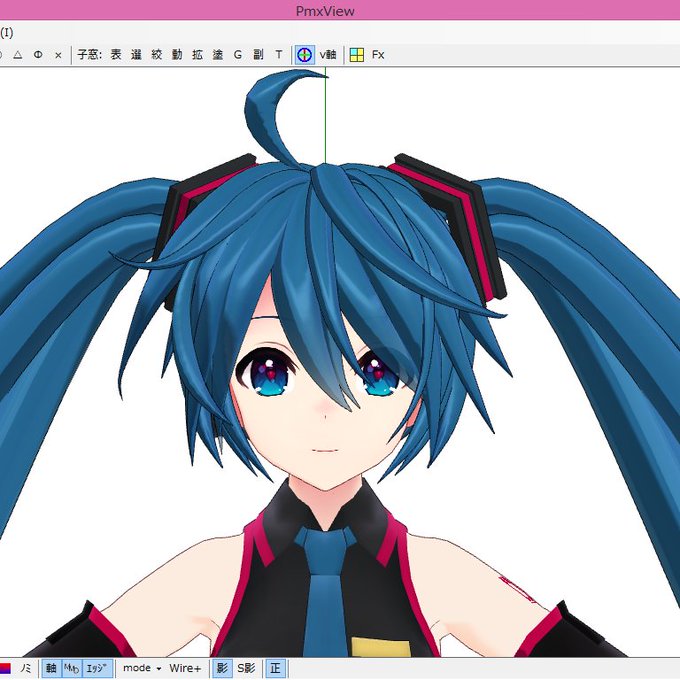Toggle the circular axis manipulator icon
The height and width of the screenshot is (680, 680).
pos(305,55)
